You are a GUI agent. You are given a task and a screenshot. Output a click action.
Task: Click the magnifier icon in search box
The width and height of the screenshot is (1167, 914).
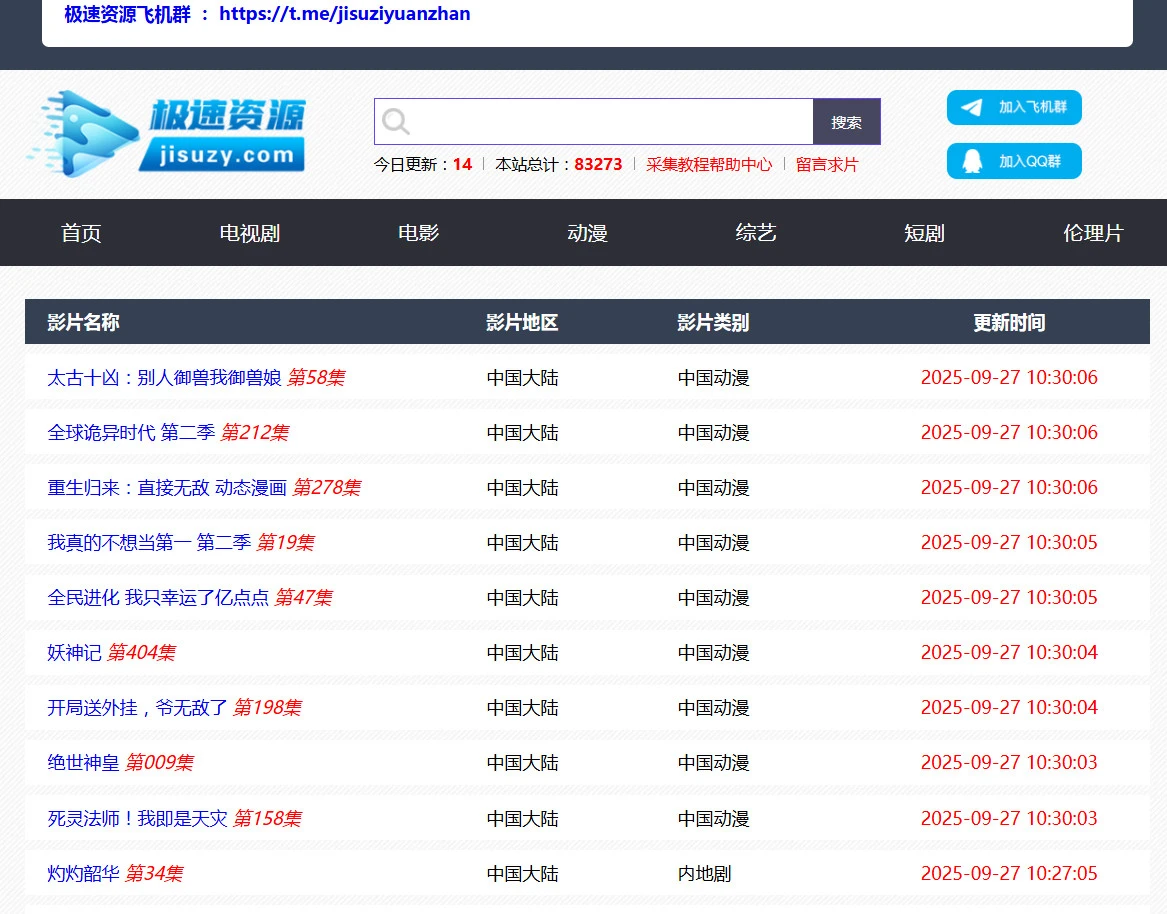(396, 122)
